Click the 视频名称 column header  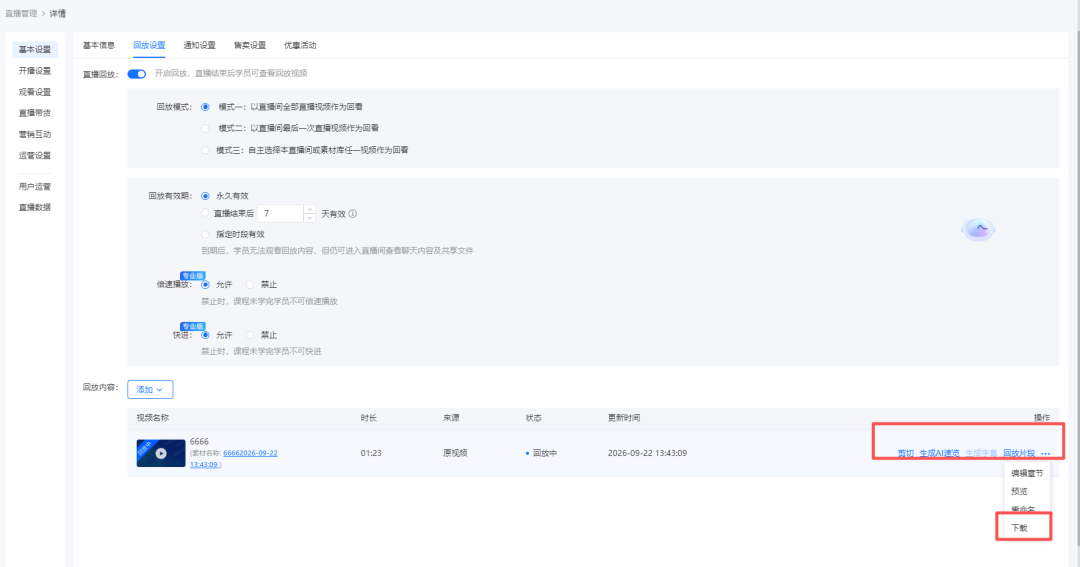click(152, 418)
